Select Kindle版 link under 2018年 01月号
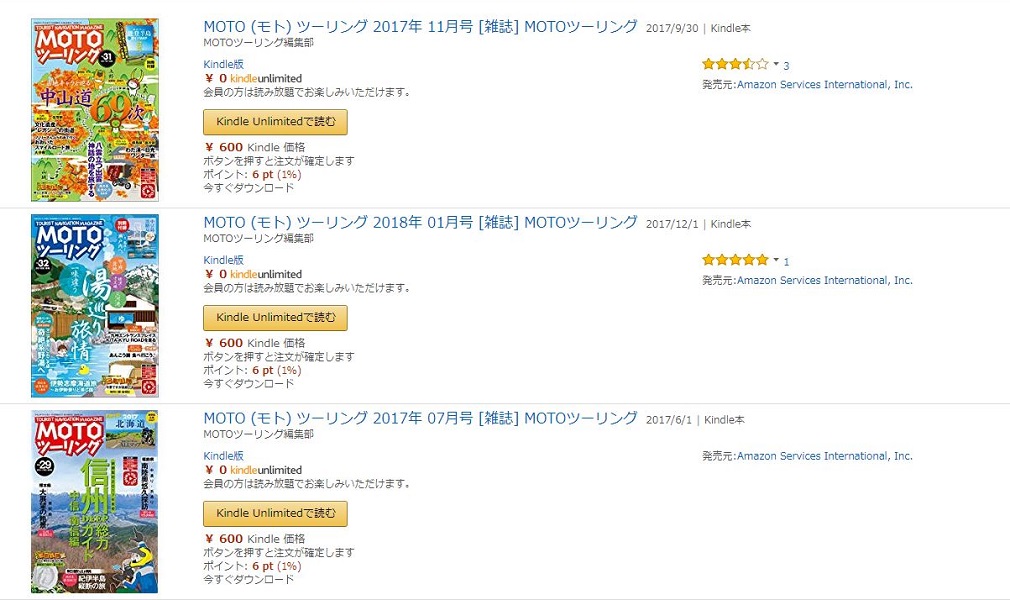 click(x=224, y=260)
